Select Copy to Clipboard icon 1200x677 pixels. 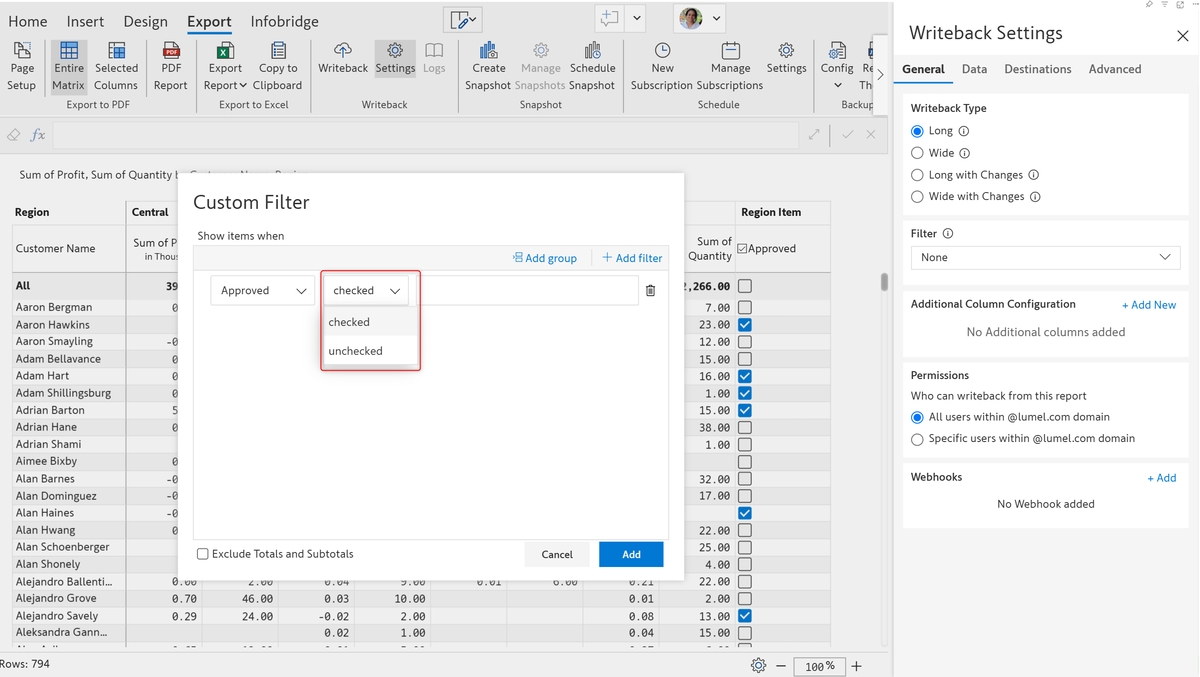click(x=278, y=51)
